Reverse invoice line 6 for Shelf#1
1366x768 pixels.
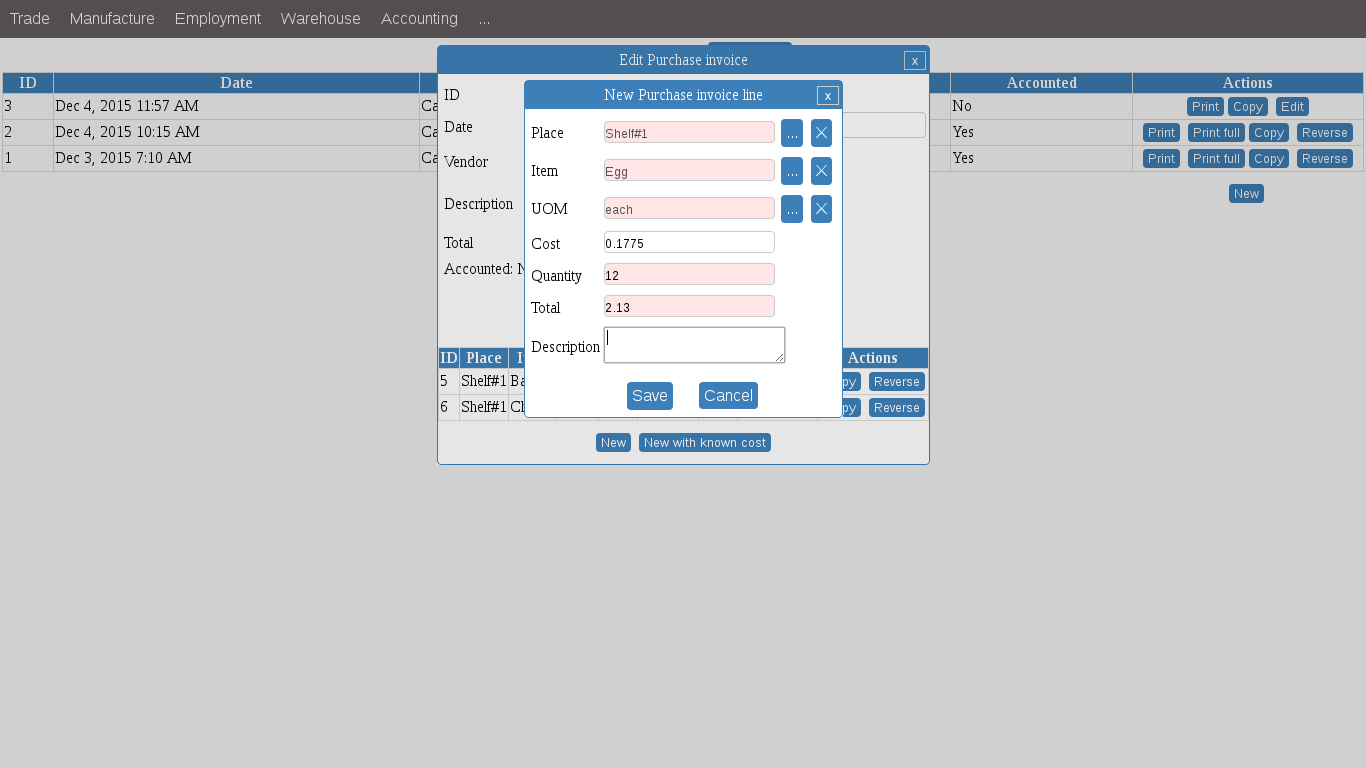point(897,407)
